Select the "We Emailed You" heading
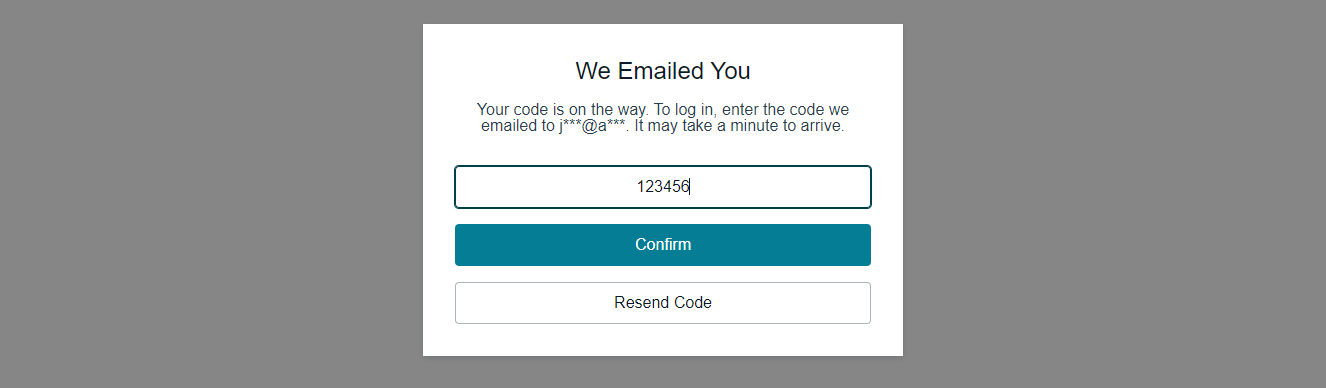This screenshot has height=388, width=1326. pos(663,71)
